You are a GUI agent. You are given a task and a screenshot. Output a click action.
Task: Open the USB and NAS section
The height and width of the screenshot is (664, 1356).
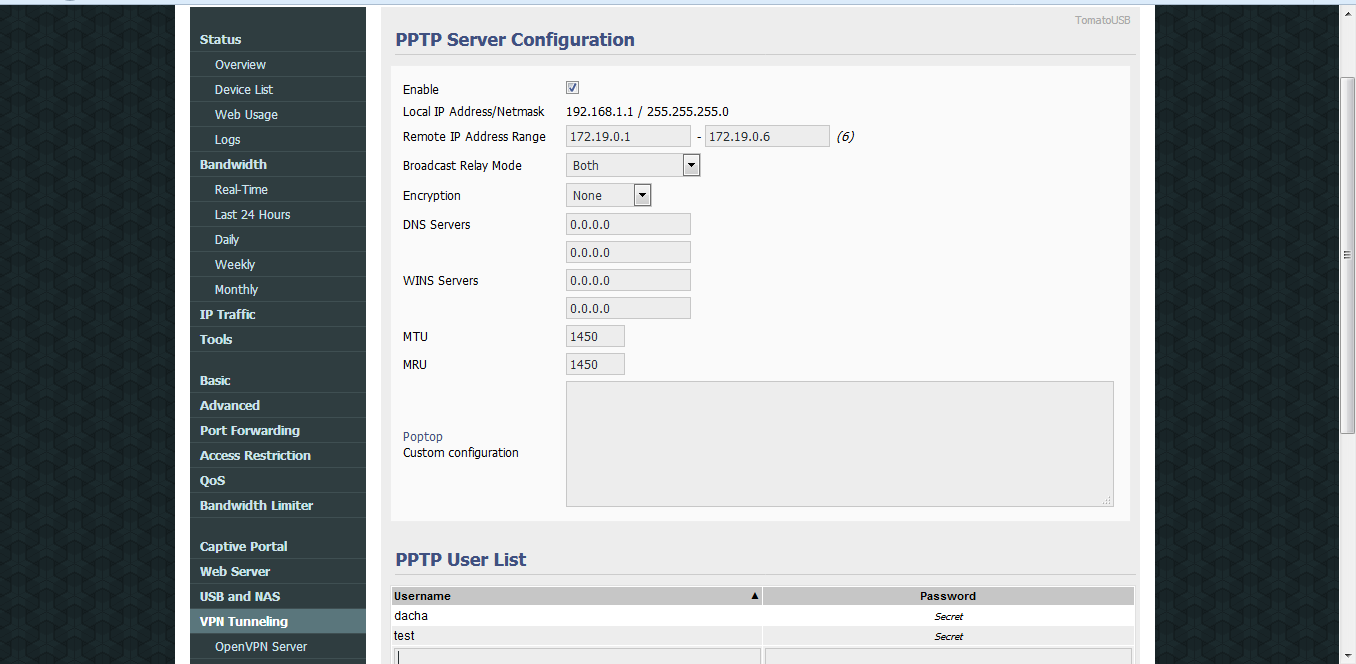278,596
